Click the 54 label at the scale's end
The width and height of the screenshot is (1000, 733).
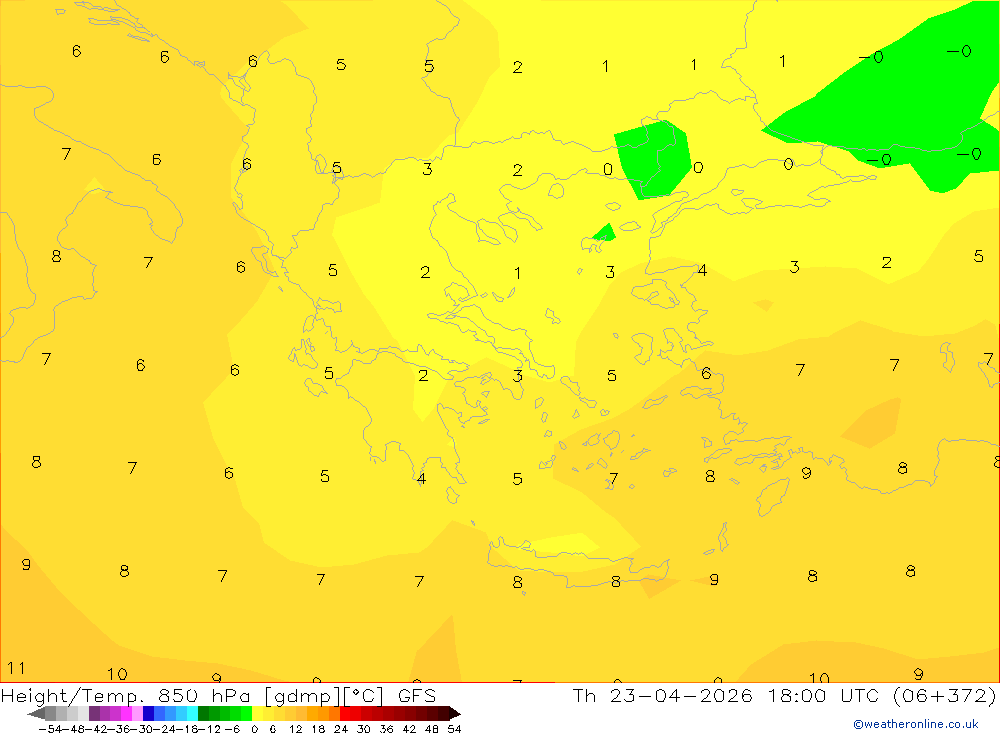click(x=454, y=729)
